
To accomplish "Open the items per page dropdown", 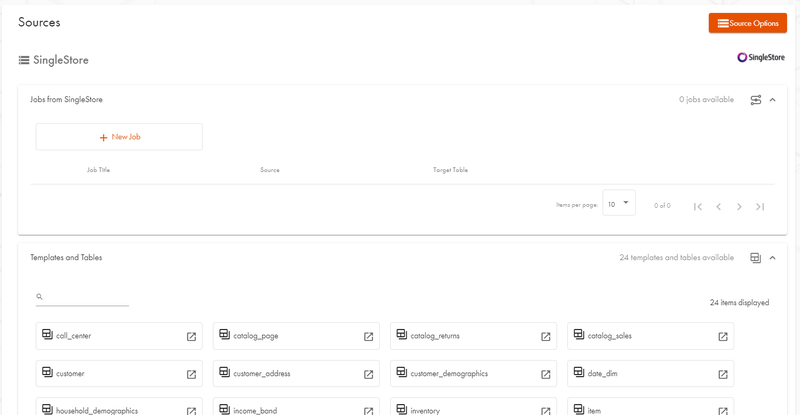I will (x=618, y=203).
